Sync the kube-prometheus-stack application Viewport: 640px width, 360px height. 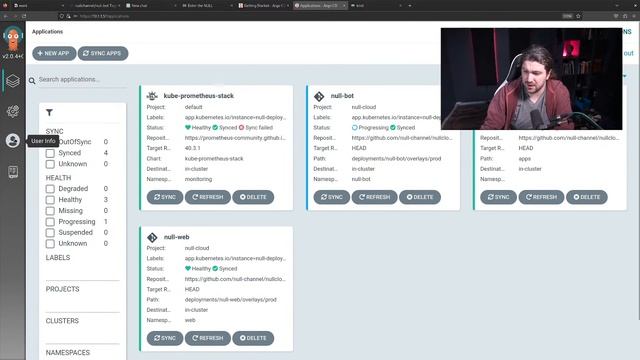165,197
